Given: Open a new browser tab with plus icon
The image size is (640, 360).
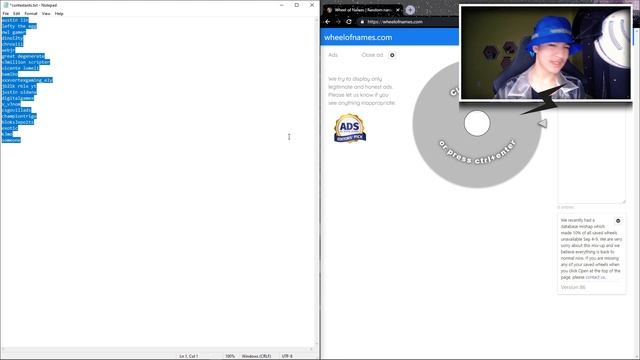Looking at the screenshot, I should [x=410, y=10].
